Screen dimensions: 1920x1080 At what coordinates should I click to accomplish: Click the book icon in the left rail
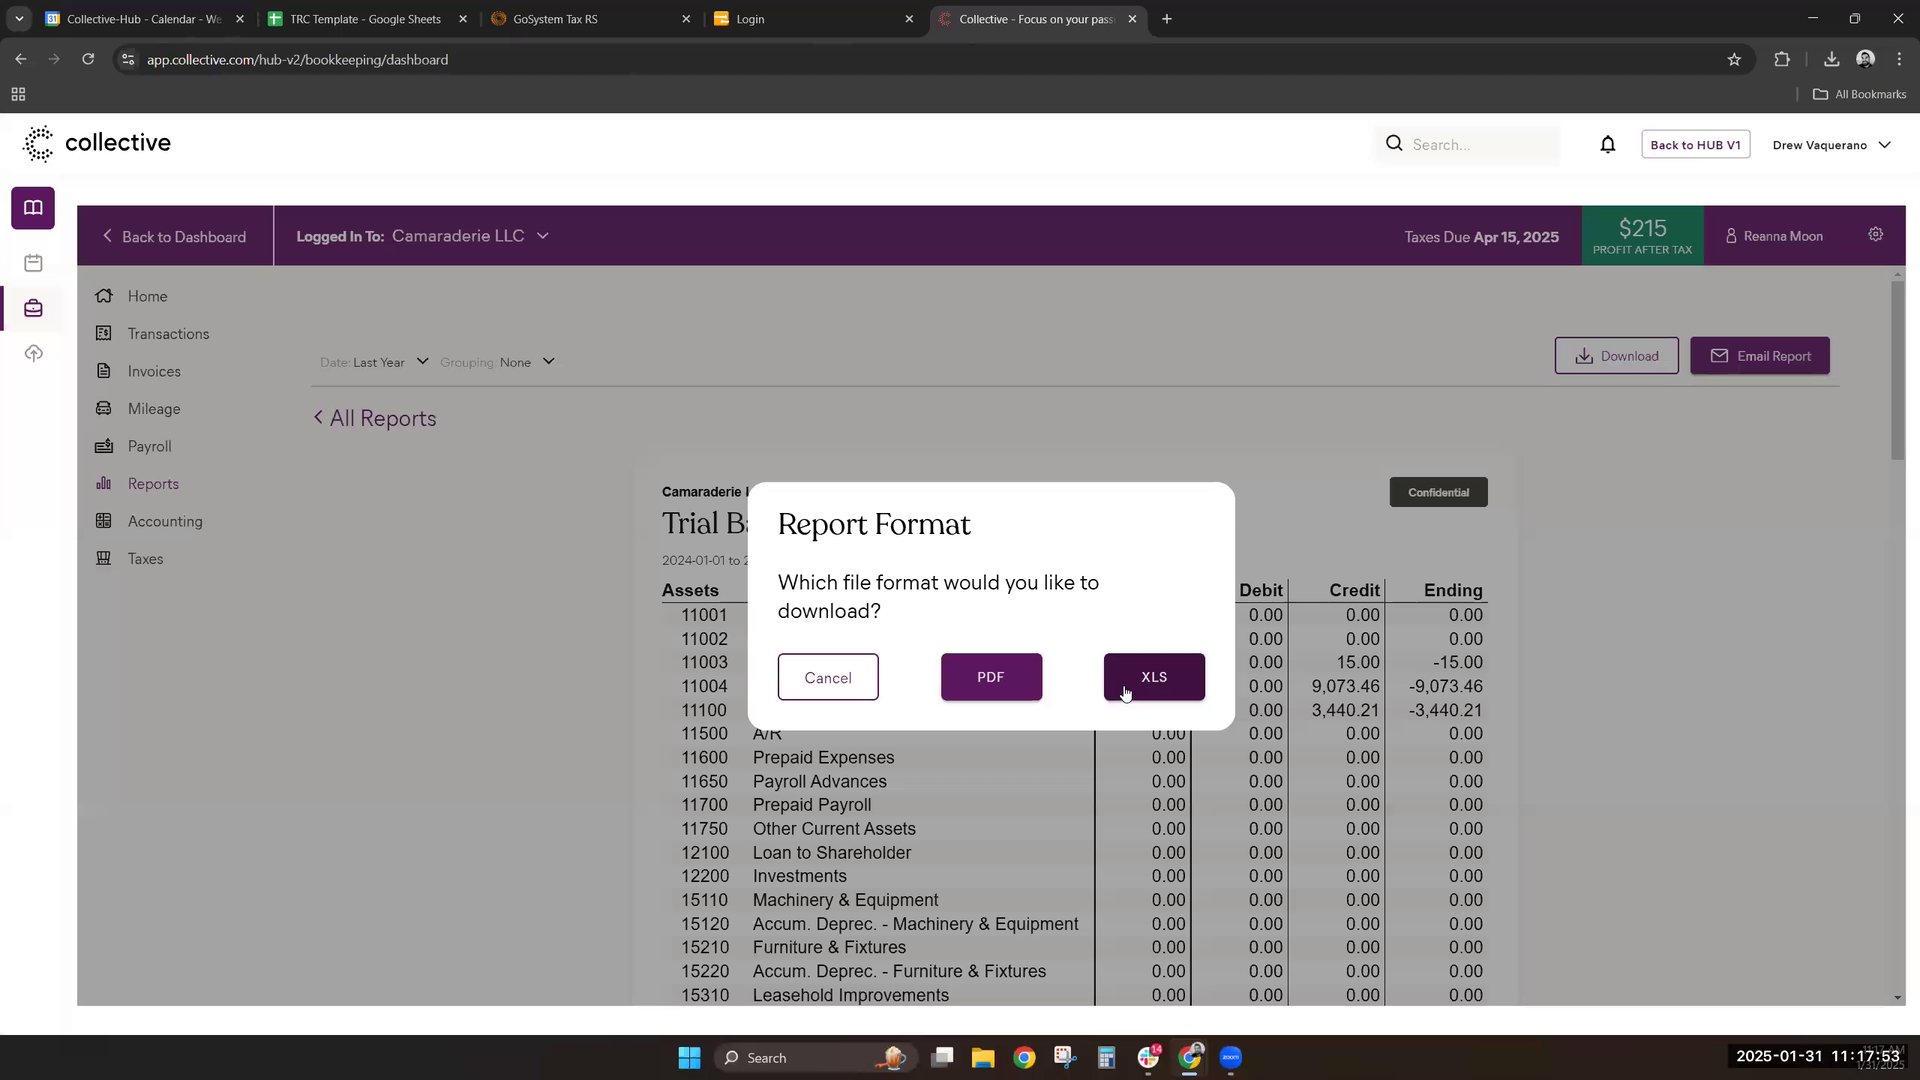coord(33,208)
